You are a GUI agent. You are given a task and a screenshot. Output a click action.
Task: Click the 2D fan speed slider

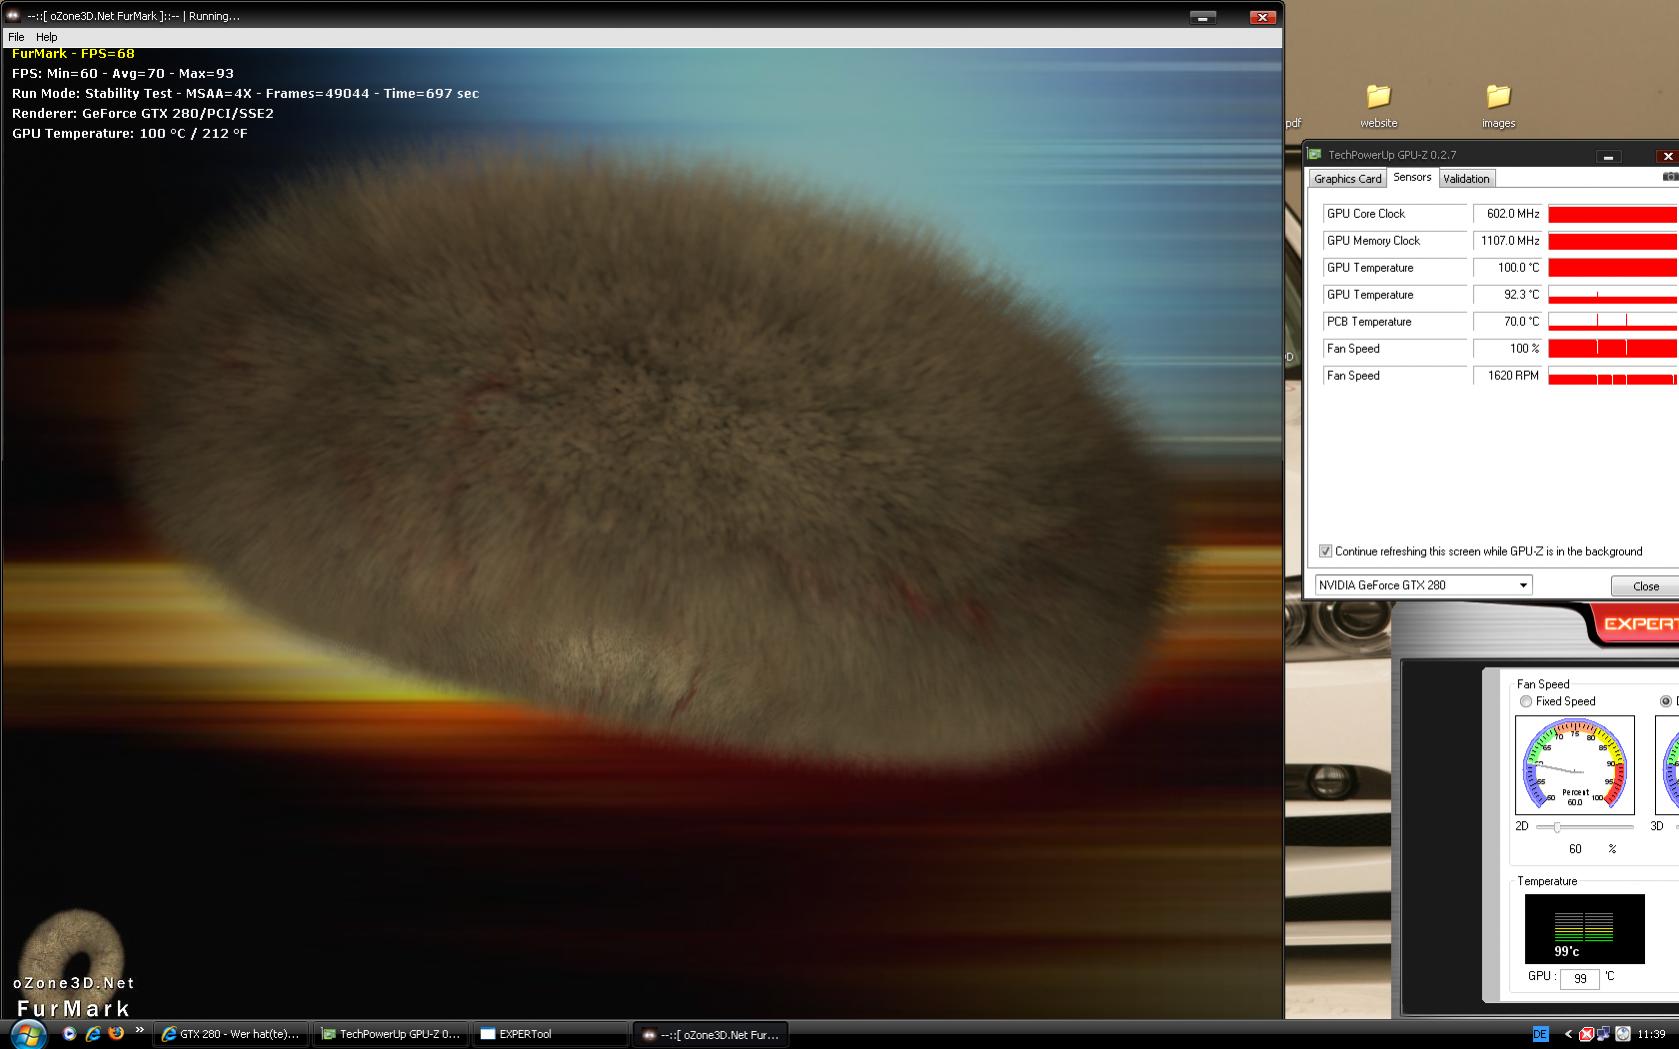(1585, 827)
